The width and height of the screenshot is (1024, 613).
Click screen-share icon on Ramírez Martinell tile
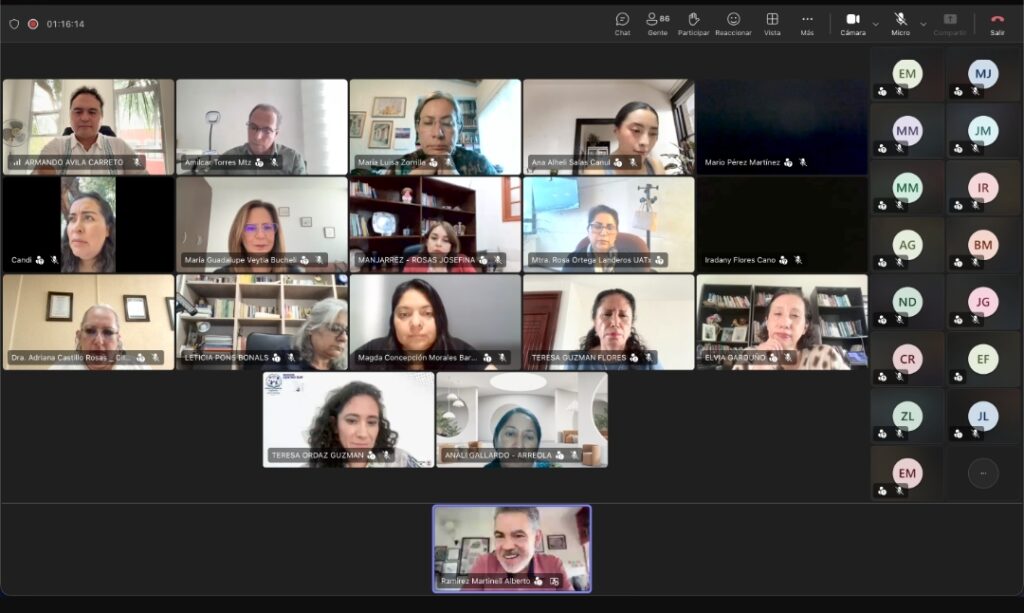coord(554,581)
